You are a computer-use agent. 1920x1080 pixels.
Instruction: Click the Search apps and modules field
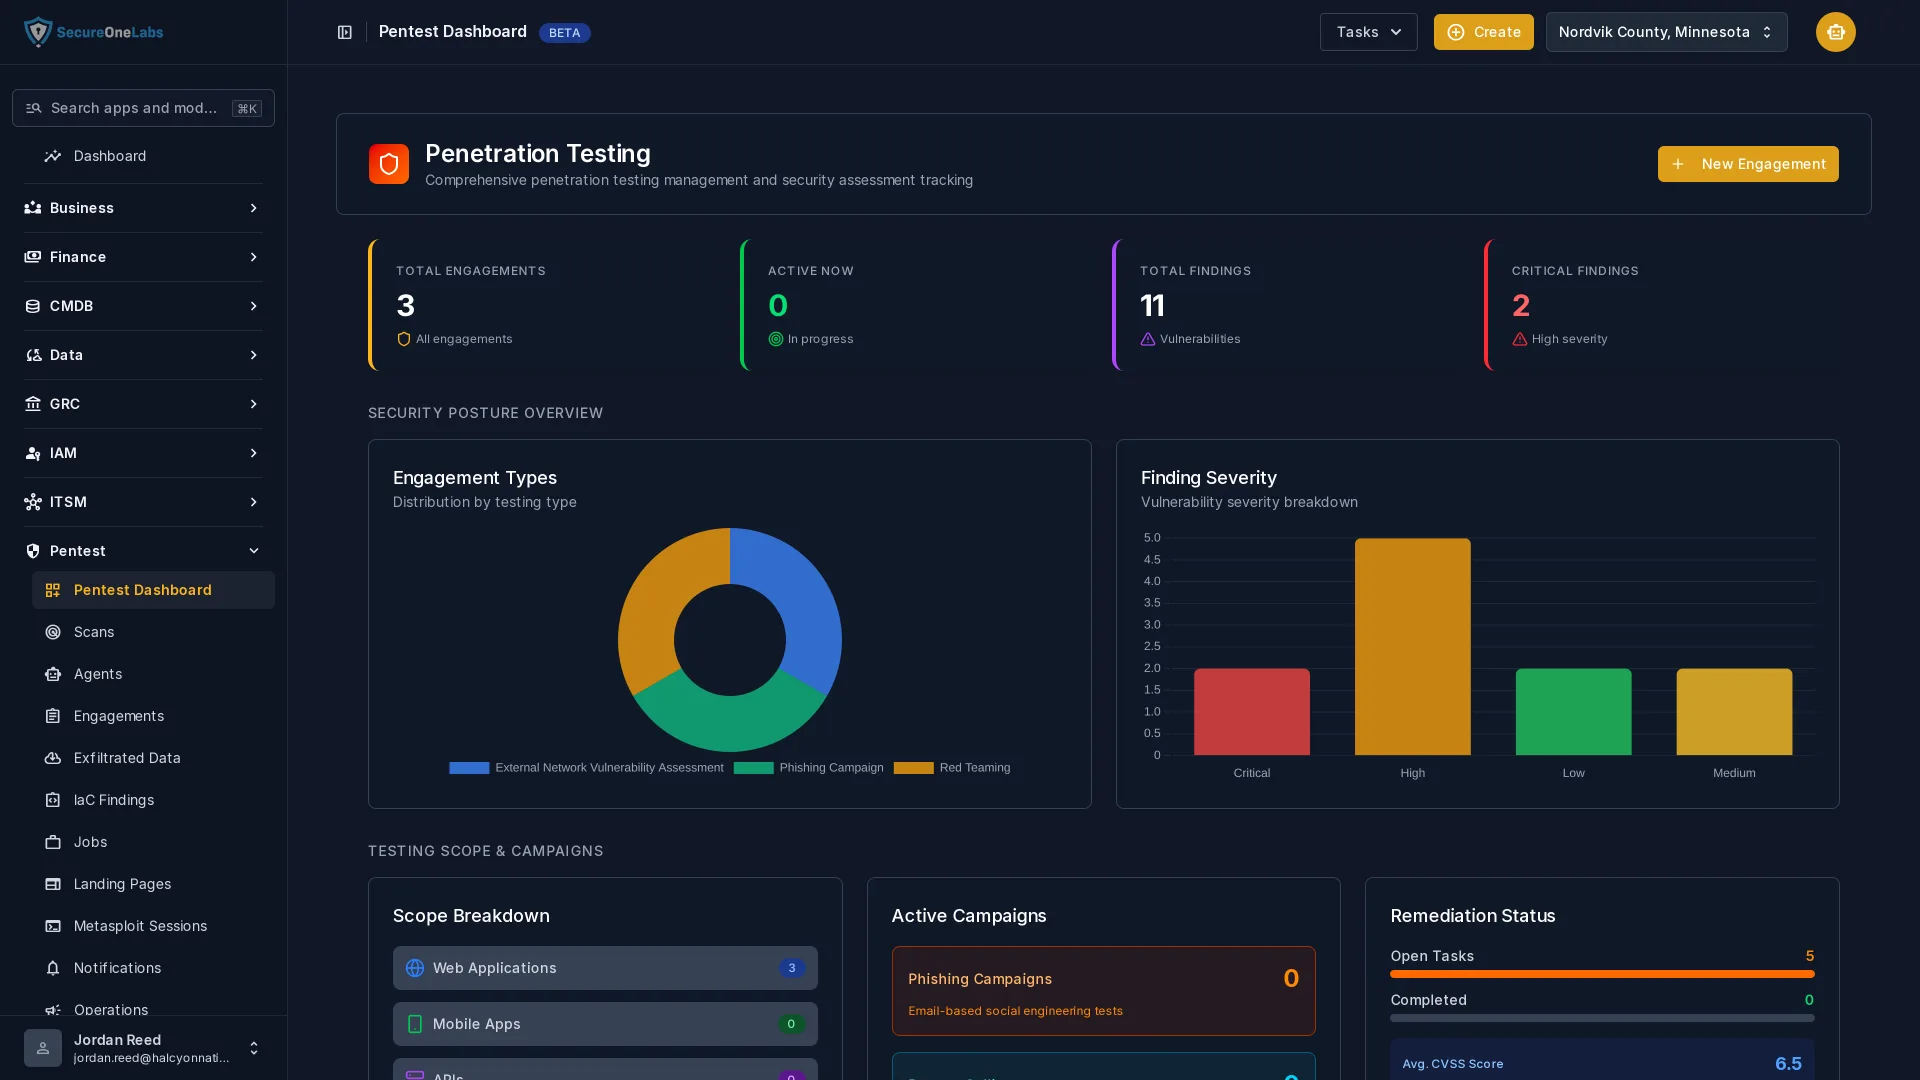[143, 108]
